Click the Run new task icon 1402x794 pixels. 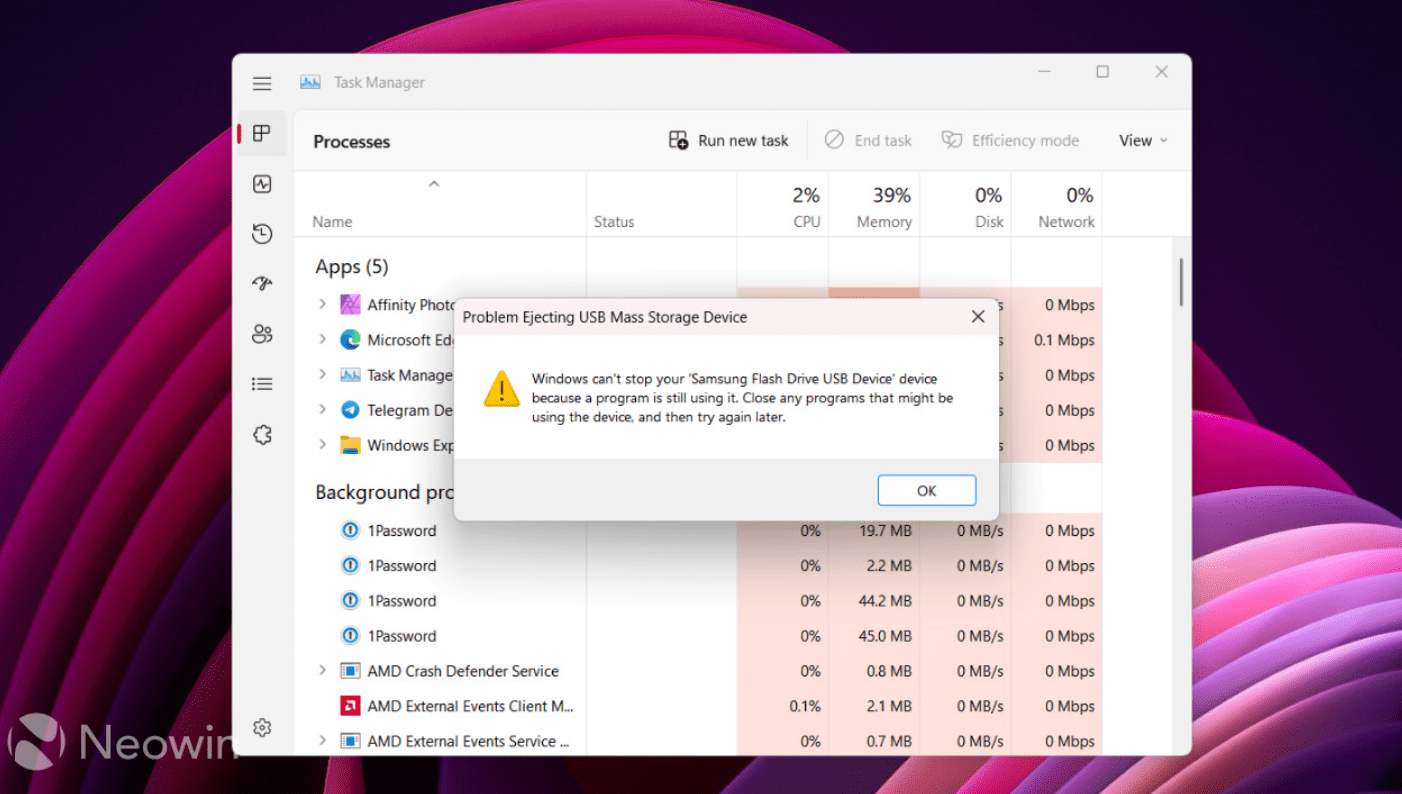click(x=678, y=140)
